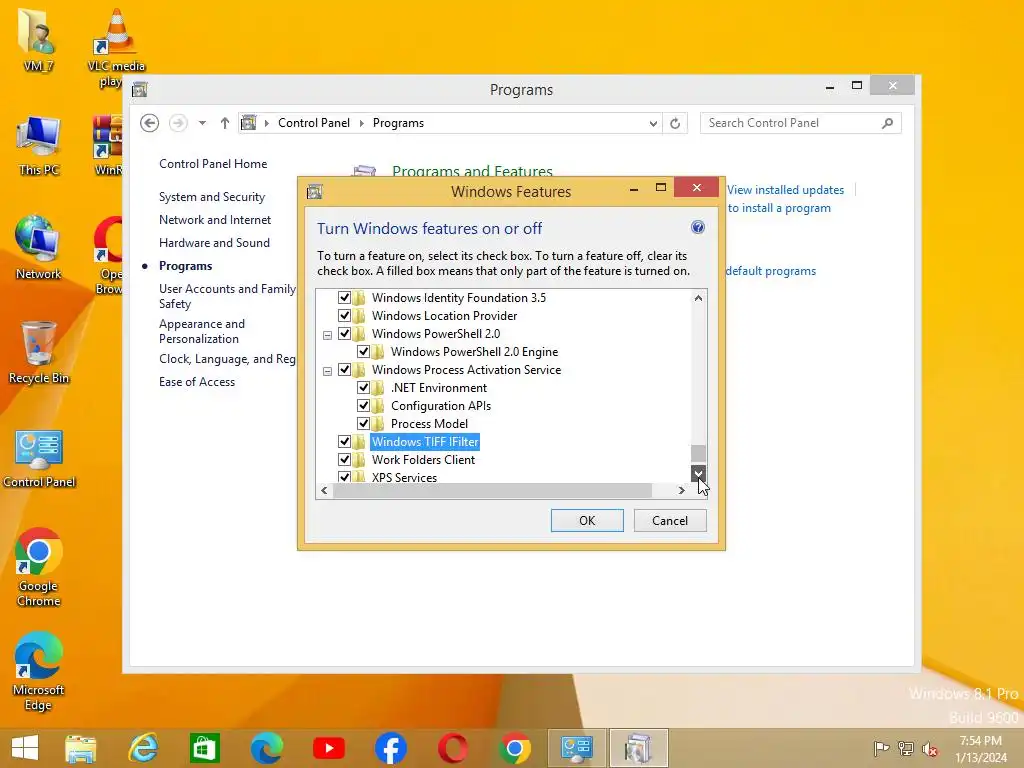Open network status tray icon

click(x=905, y=748)
